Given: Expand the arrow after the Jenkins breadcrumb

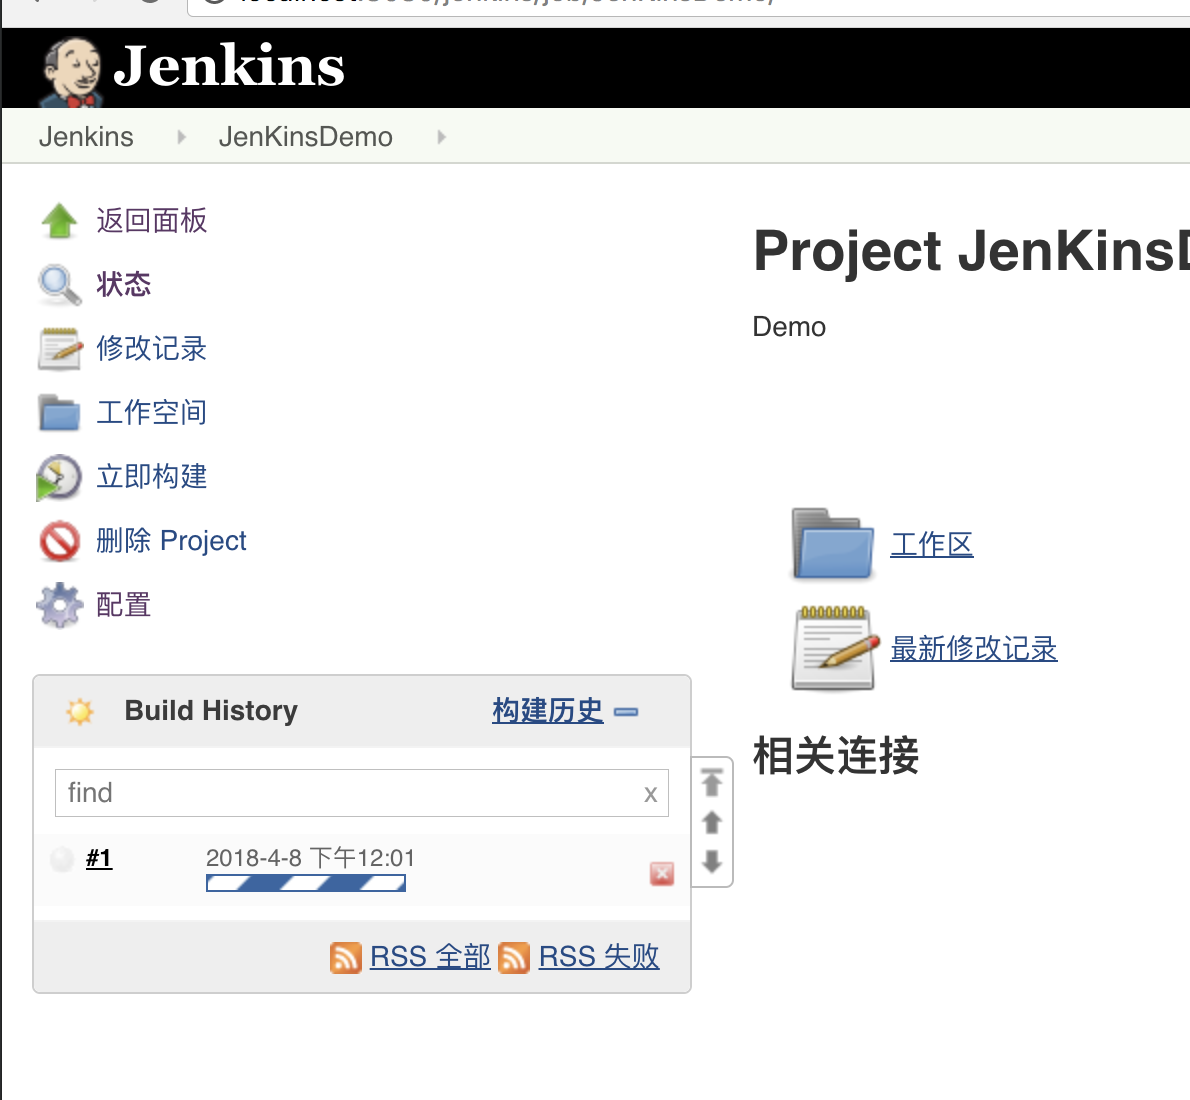Looking at the screenshot, I should tap(181, 137).
